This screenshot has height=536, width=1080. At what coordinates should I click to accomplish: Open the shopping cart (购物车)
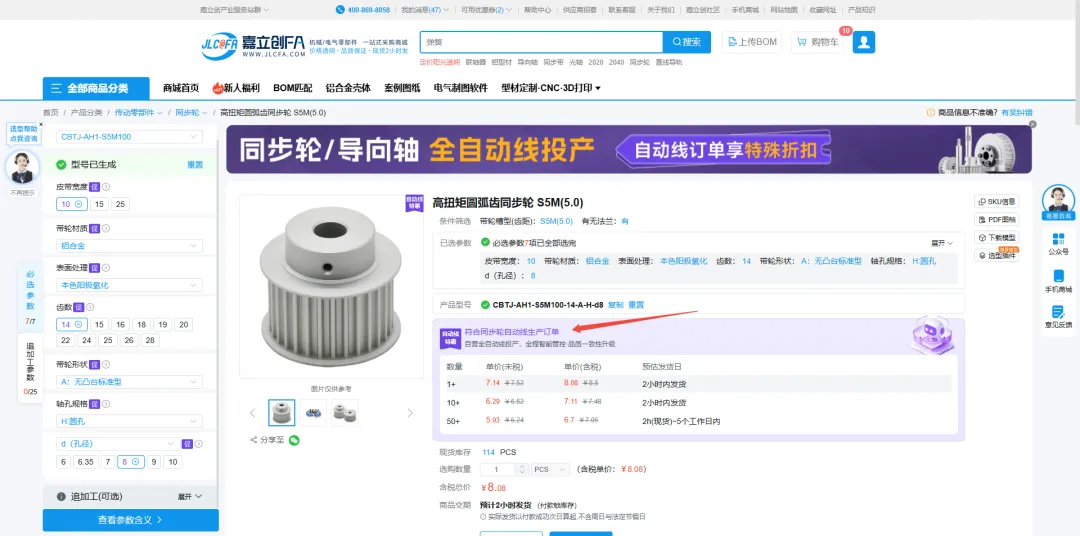coord(817,42)
